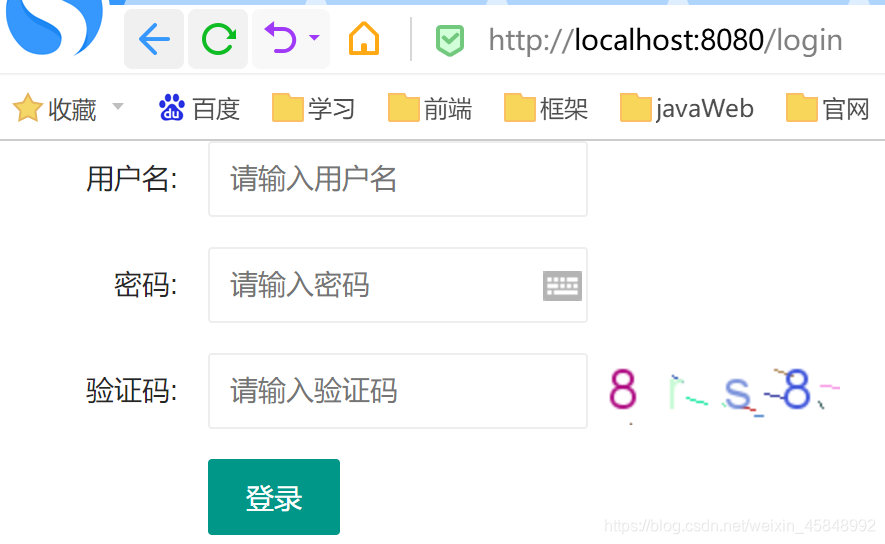Focus the 请输入用户名 username field
Screen dimensions: 885x544
pyautogui.click(x=398, y=179)
